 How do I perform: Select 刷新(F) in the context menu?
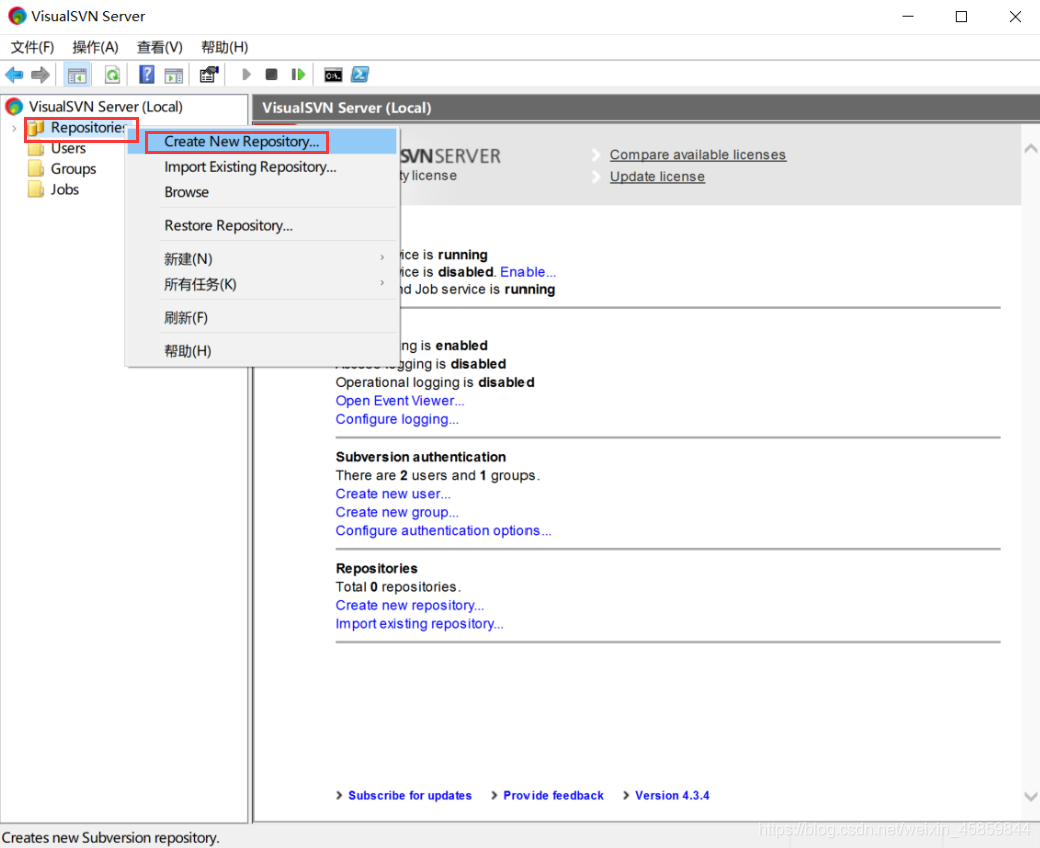(x=263, y=318)
